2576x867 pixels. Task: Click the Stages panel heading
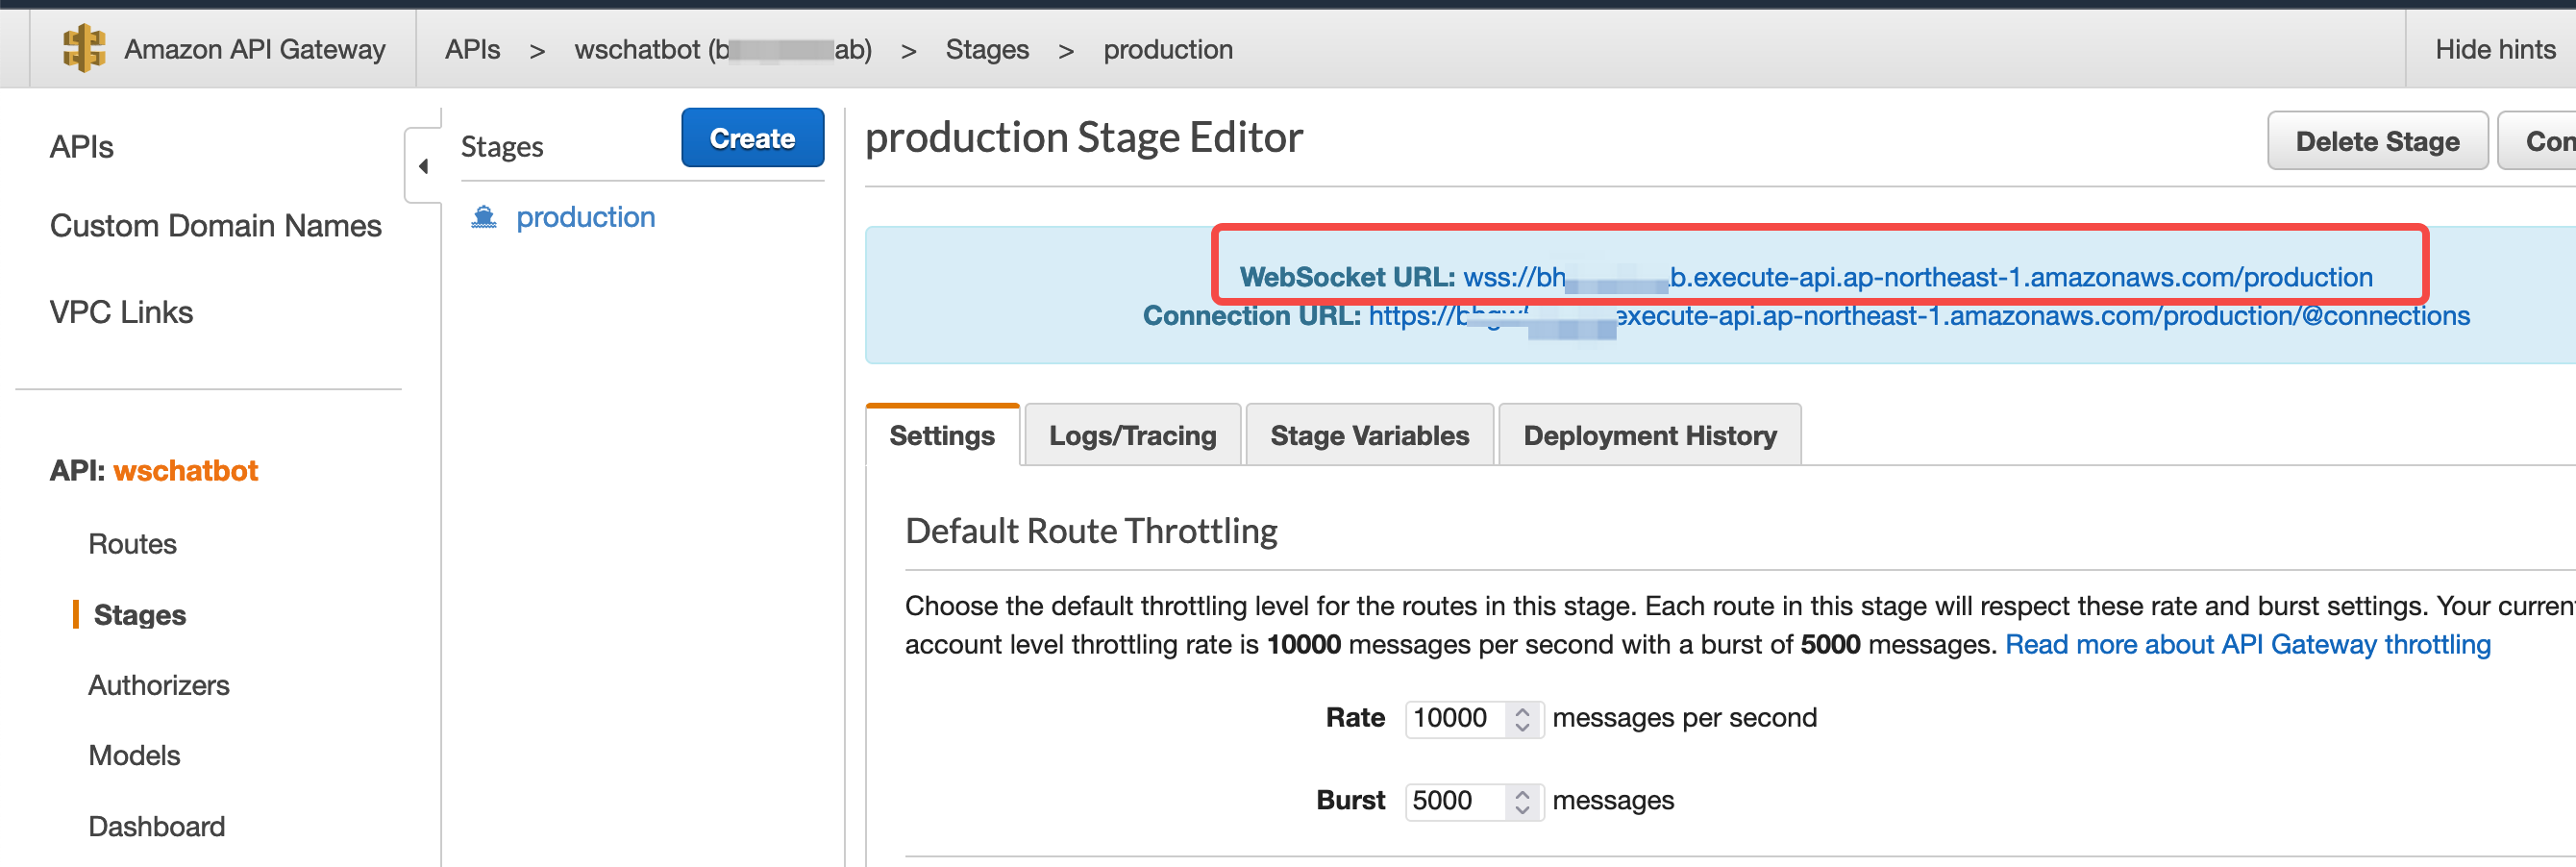(x=501, y=147)
